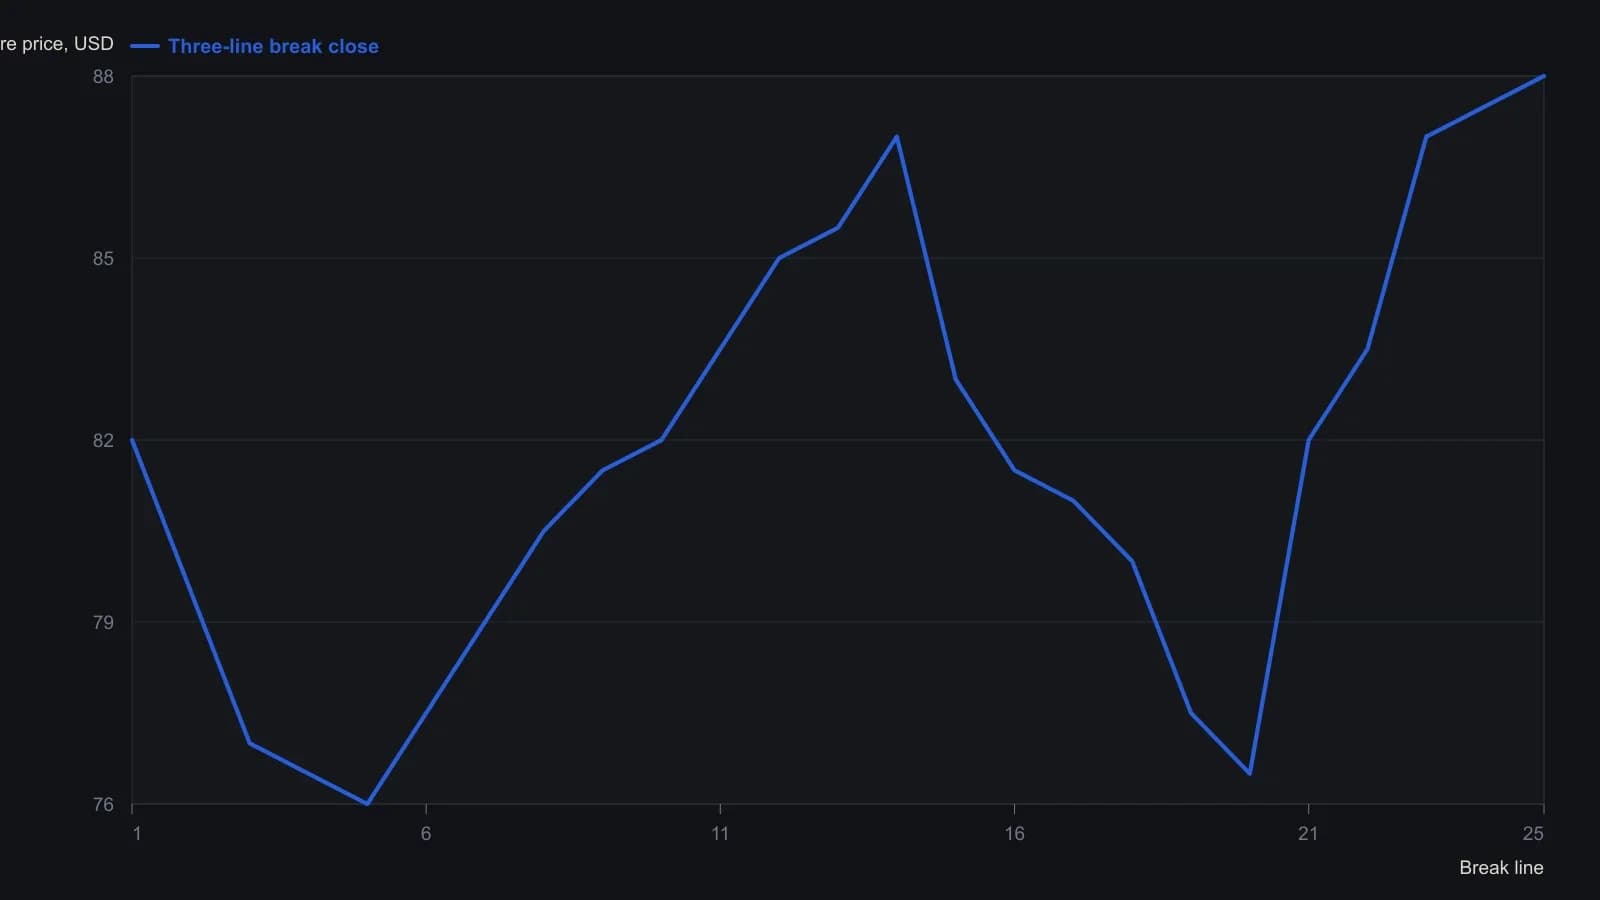Click y-axis label 79
The width and height of the screenshot is (1600, 900).
pyautogui.click(x=103, y=623)
